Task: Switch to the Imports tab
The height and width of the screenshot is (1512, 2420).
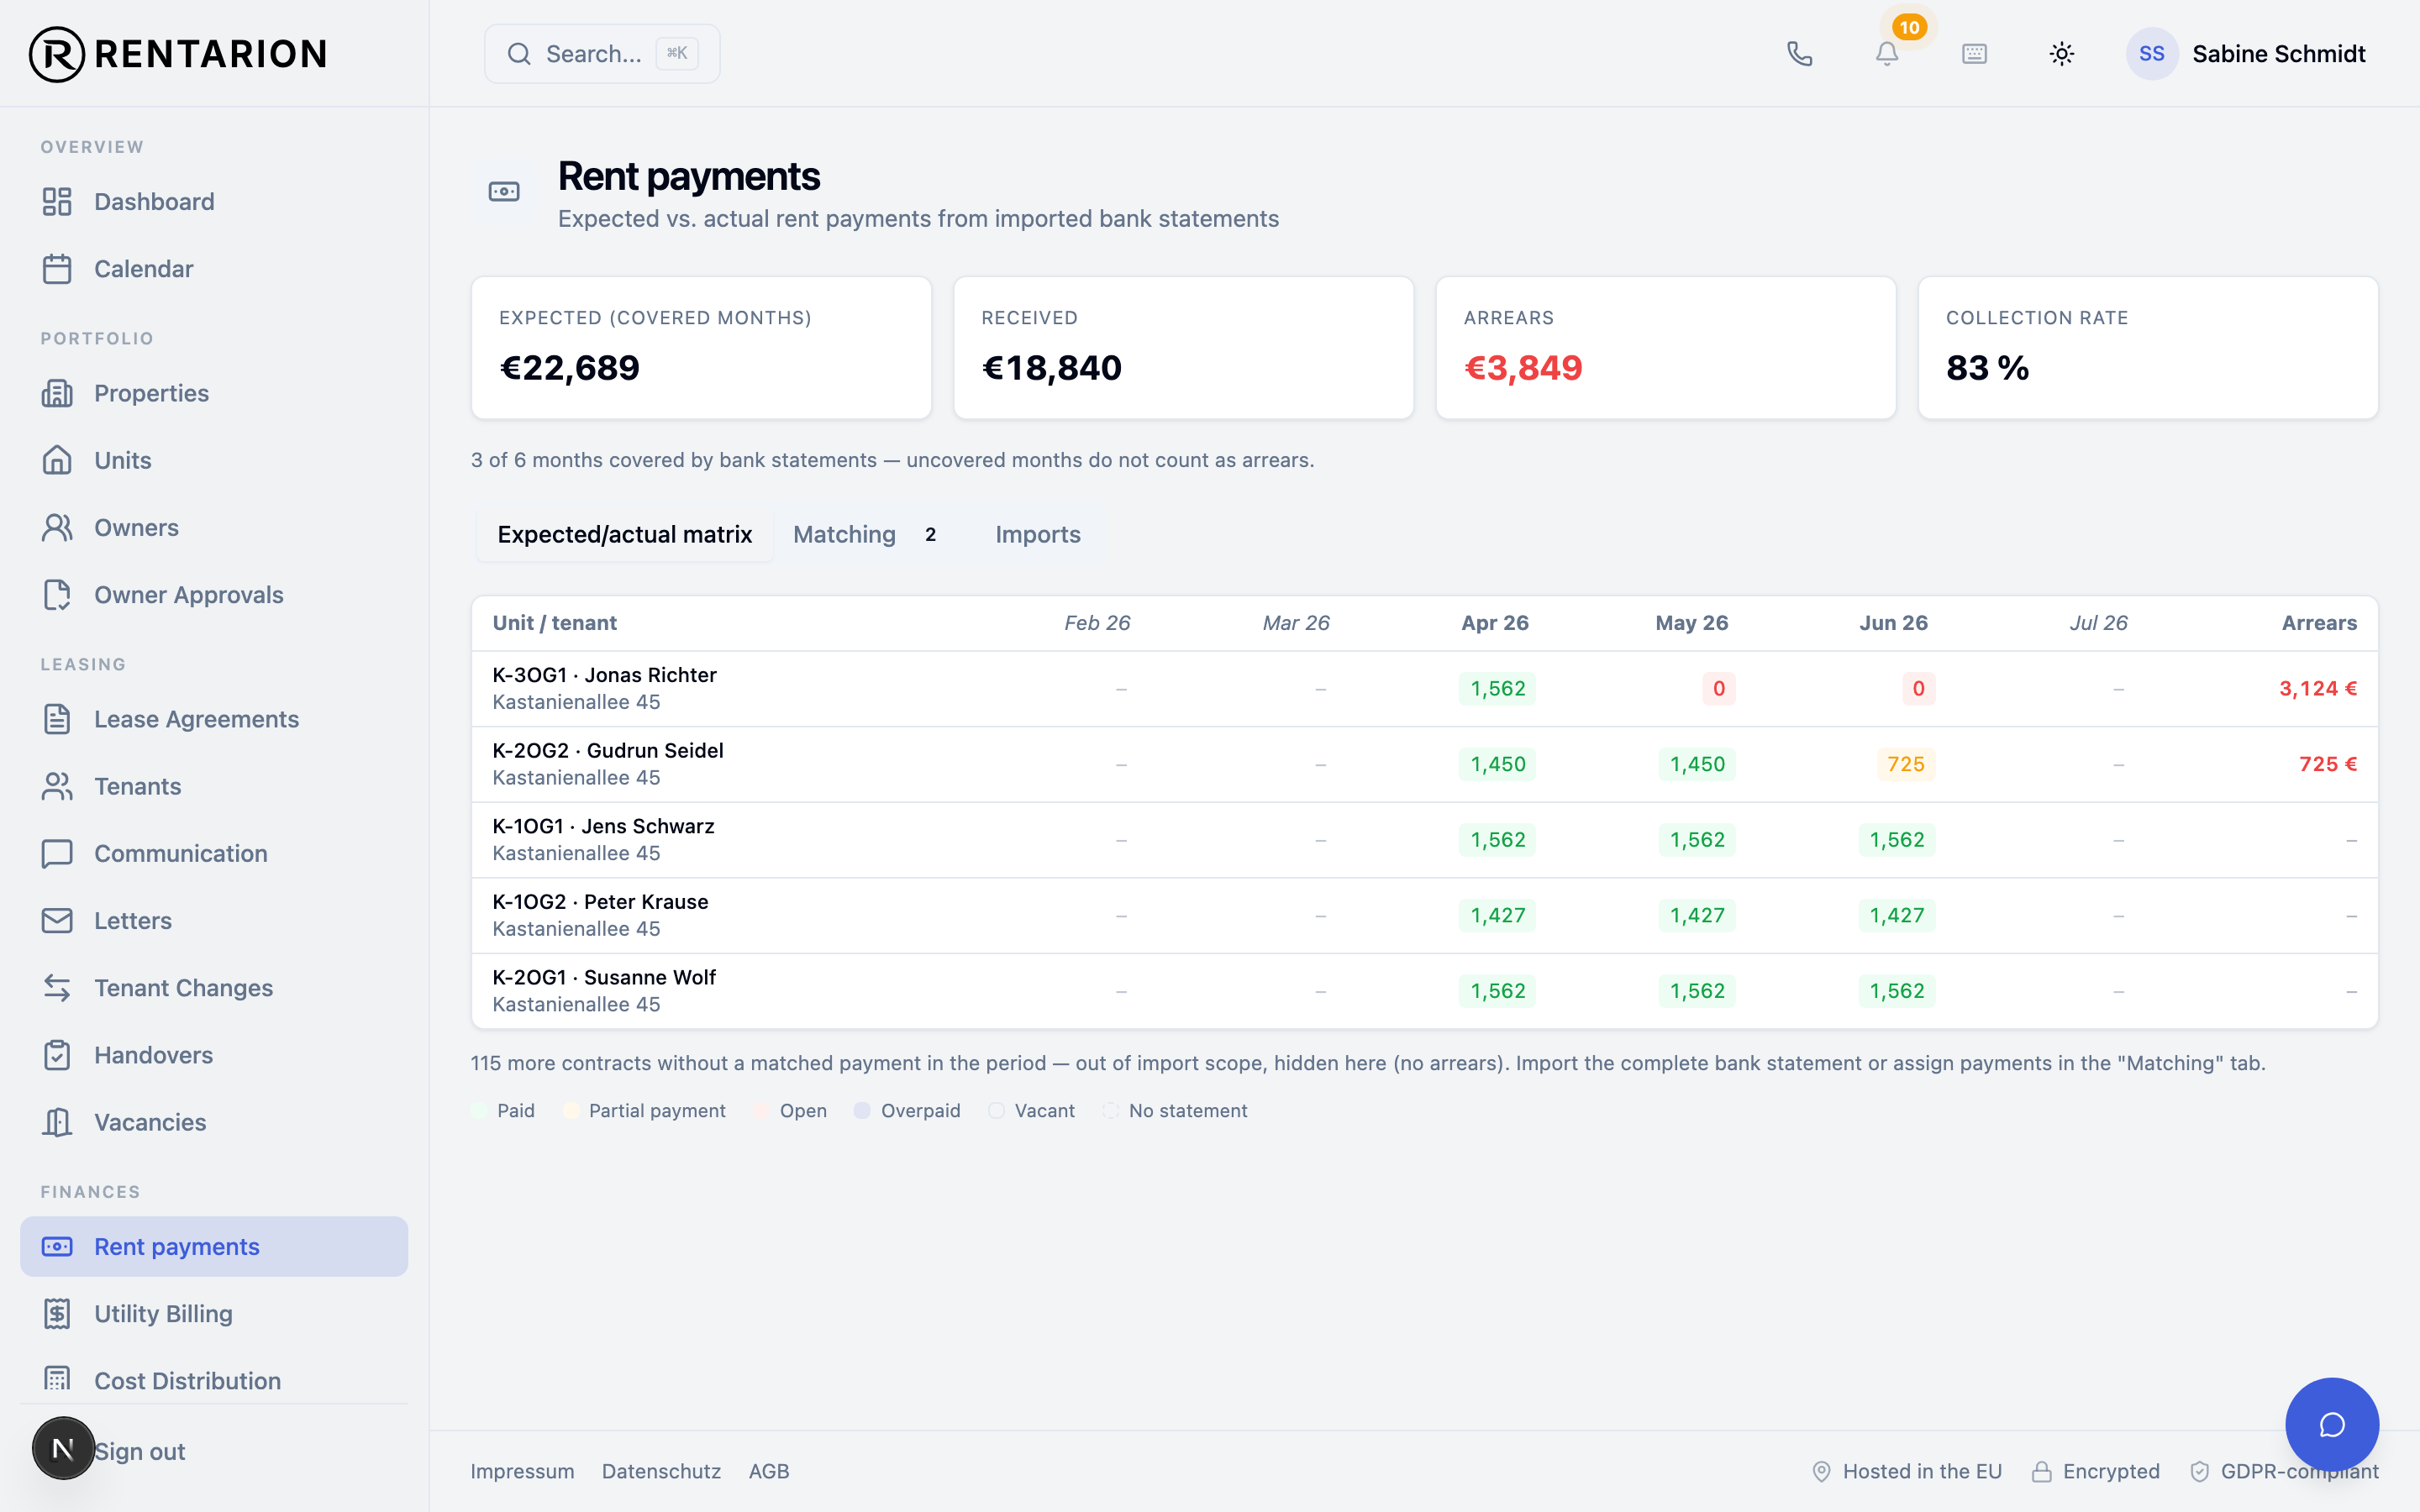Action: pos(1038,535)
